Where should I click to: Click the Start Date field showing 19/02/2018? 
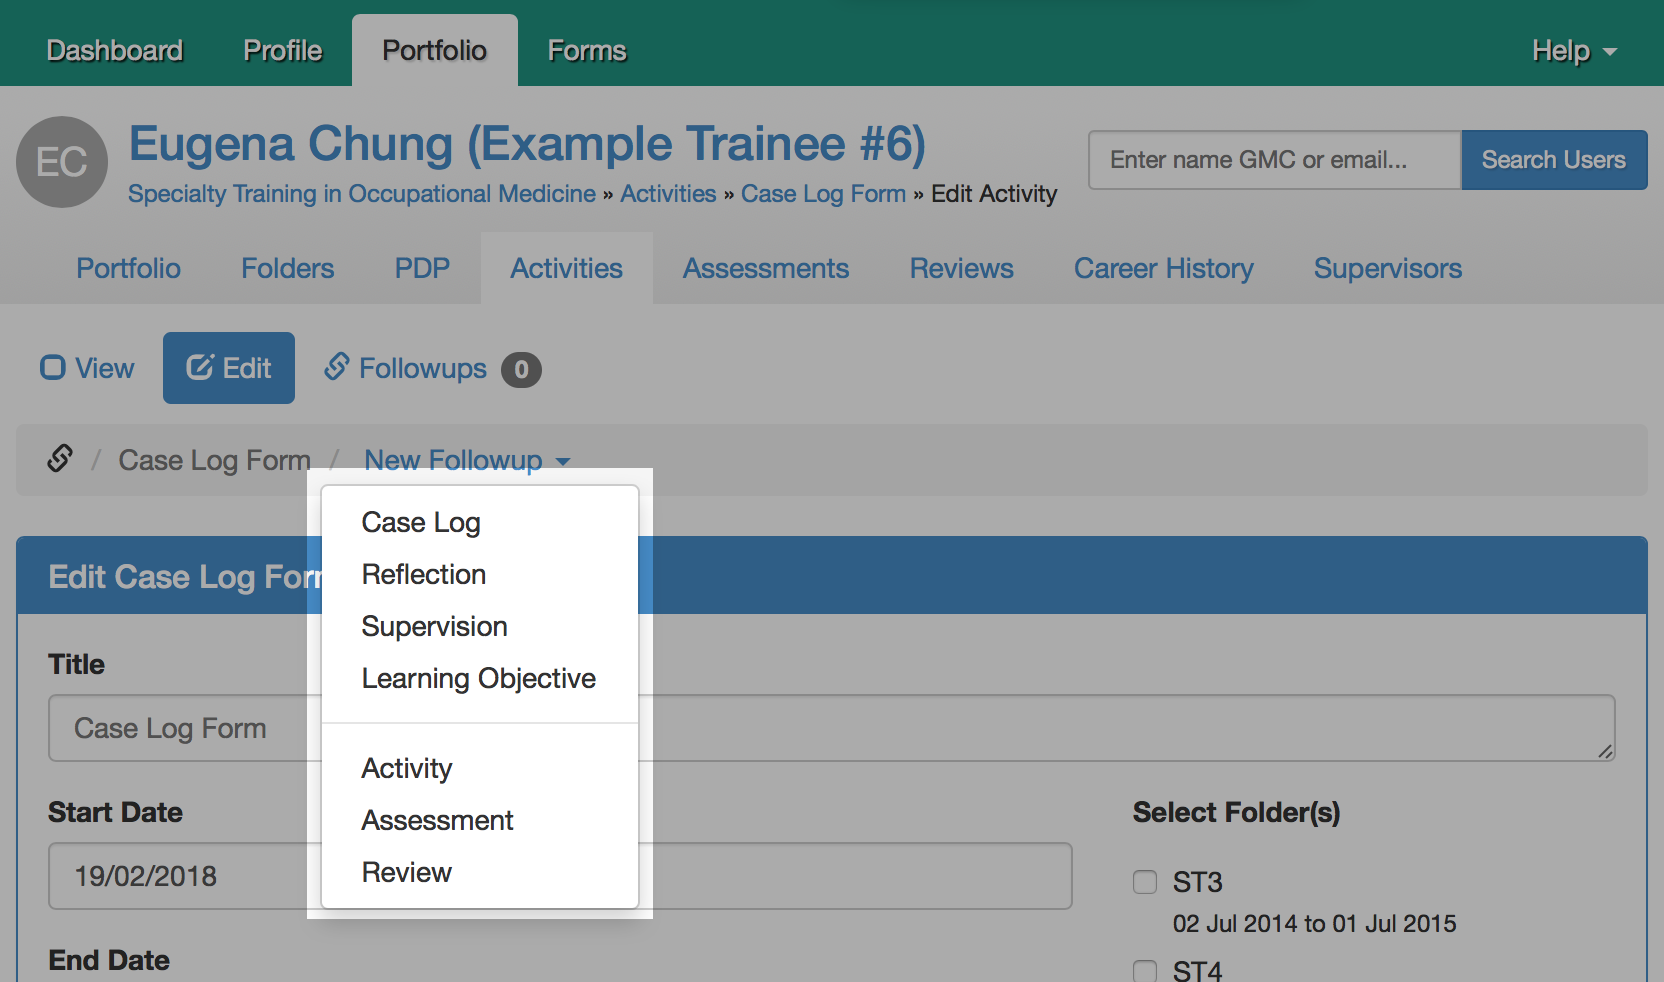point(560,876)
